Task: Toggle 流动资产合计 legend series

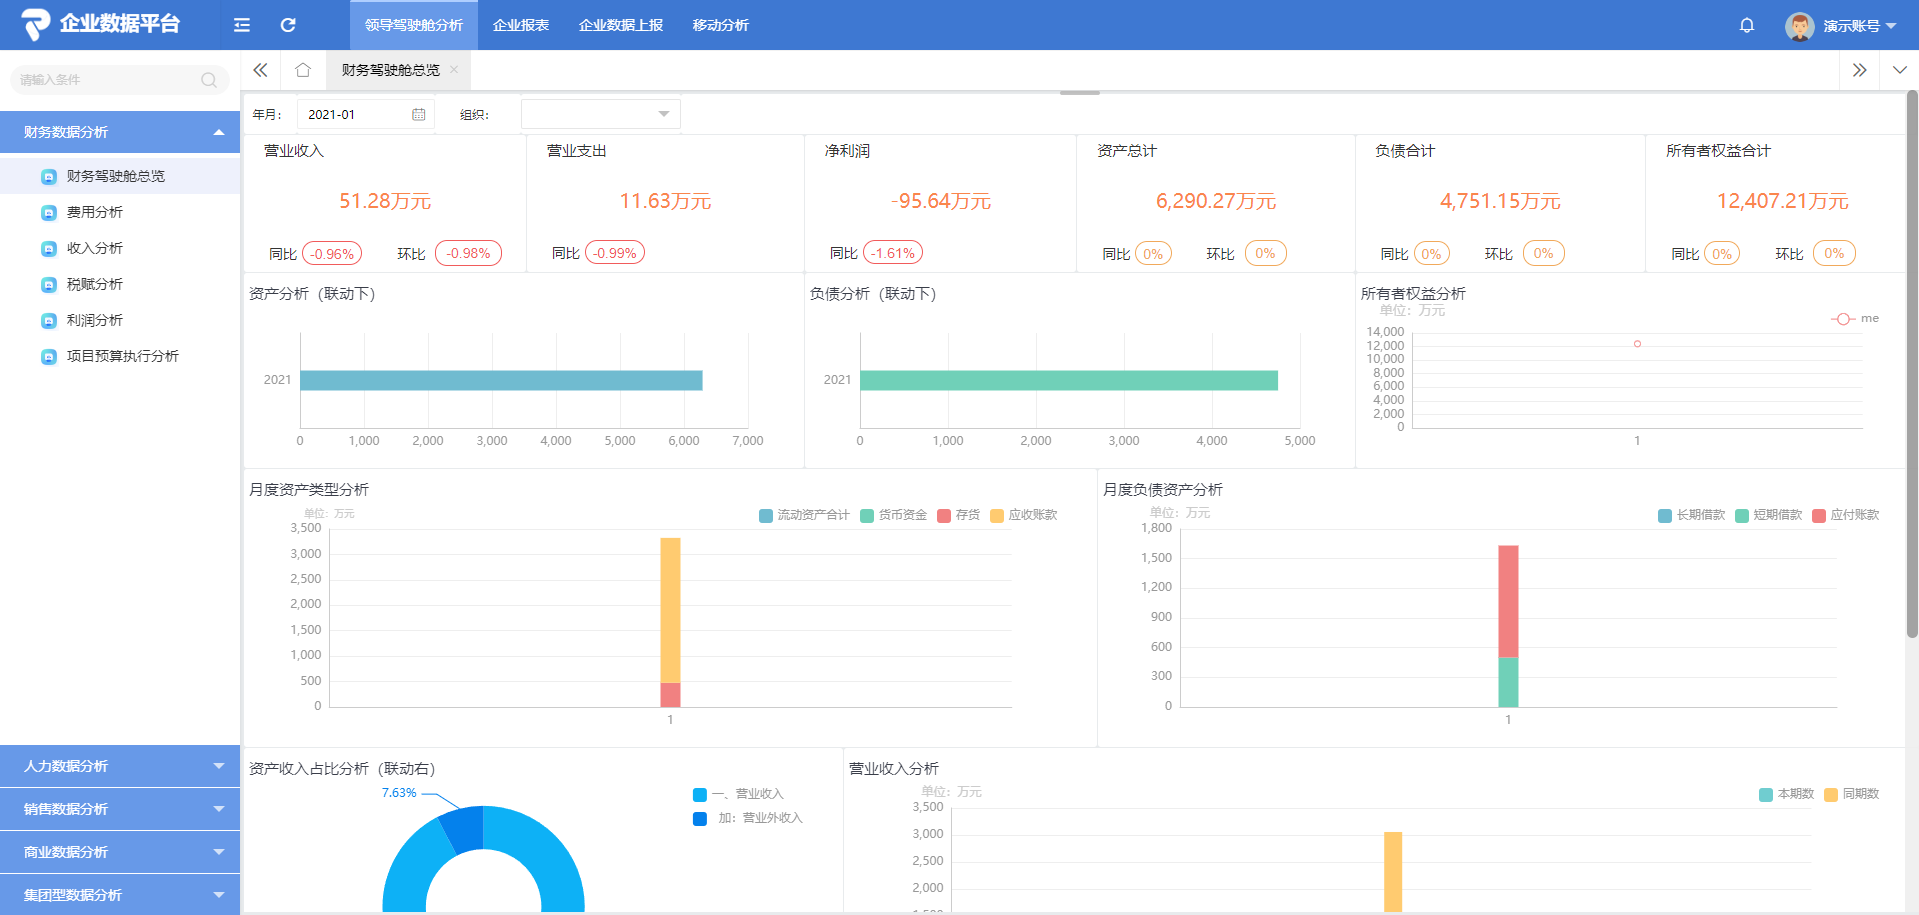Action: pos(804,515)
